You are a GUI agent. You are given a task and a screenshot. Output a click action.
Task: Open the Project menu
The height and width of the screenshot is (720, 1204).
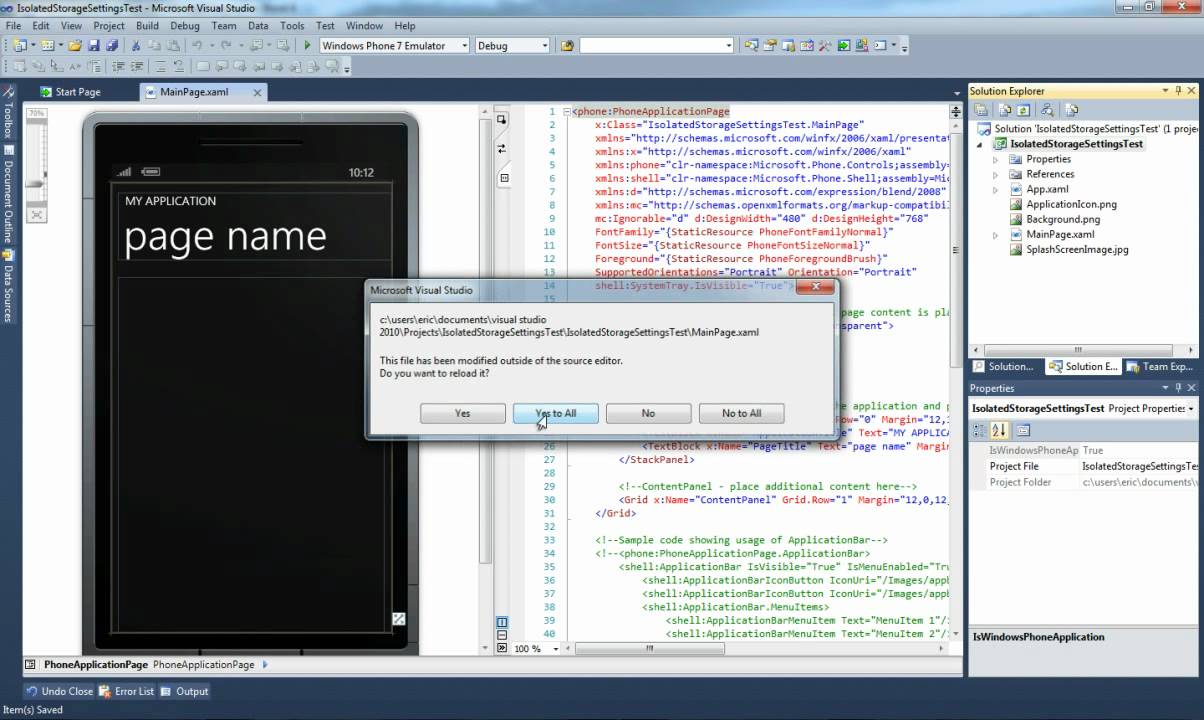click(x=109, y=26)
